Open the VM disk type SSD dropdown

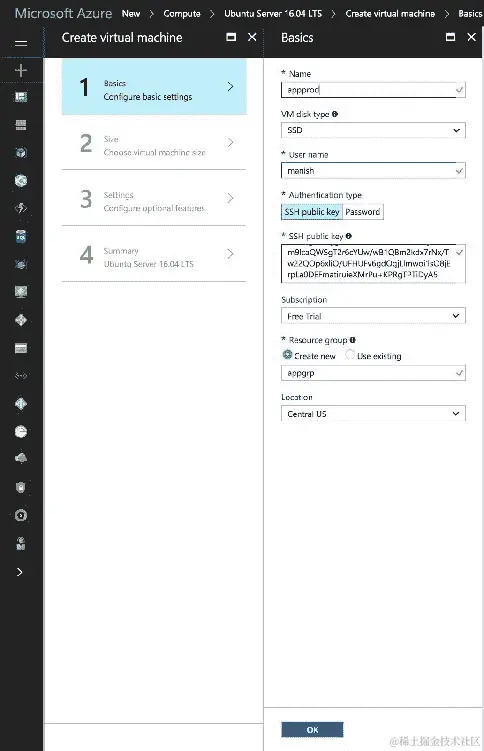[373, 130]
